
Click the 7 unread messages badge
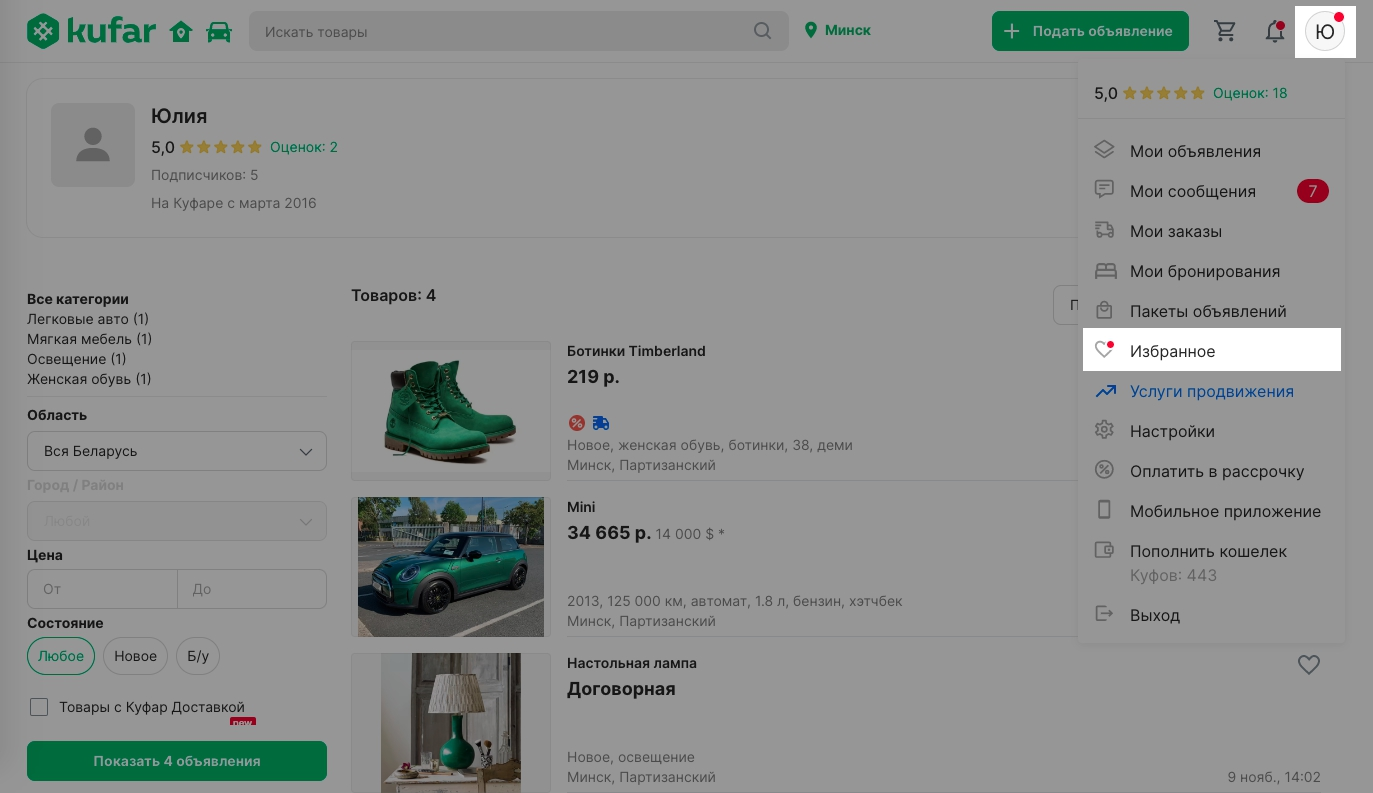coord(1312,190)
